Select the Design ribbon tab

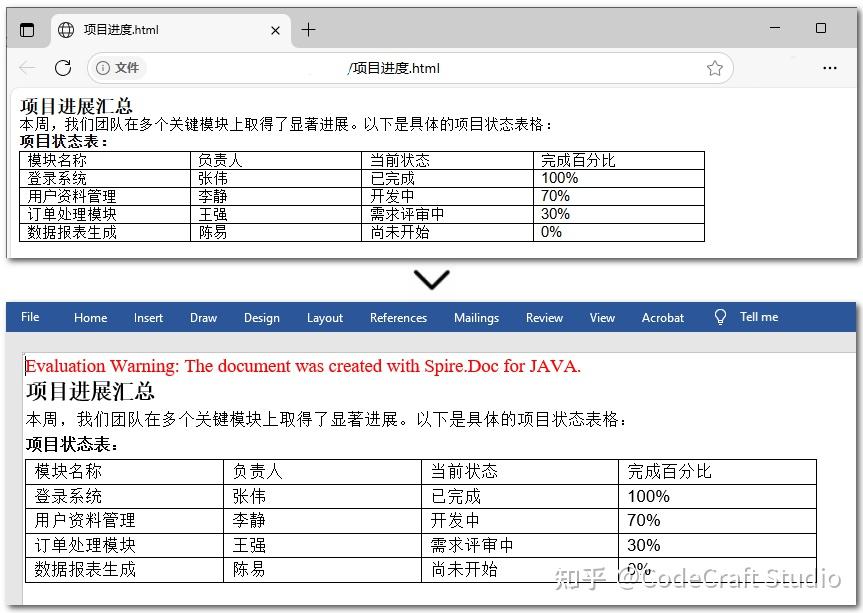point(261,317)
